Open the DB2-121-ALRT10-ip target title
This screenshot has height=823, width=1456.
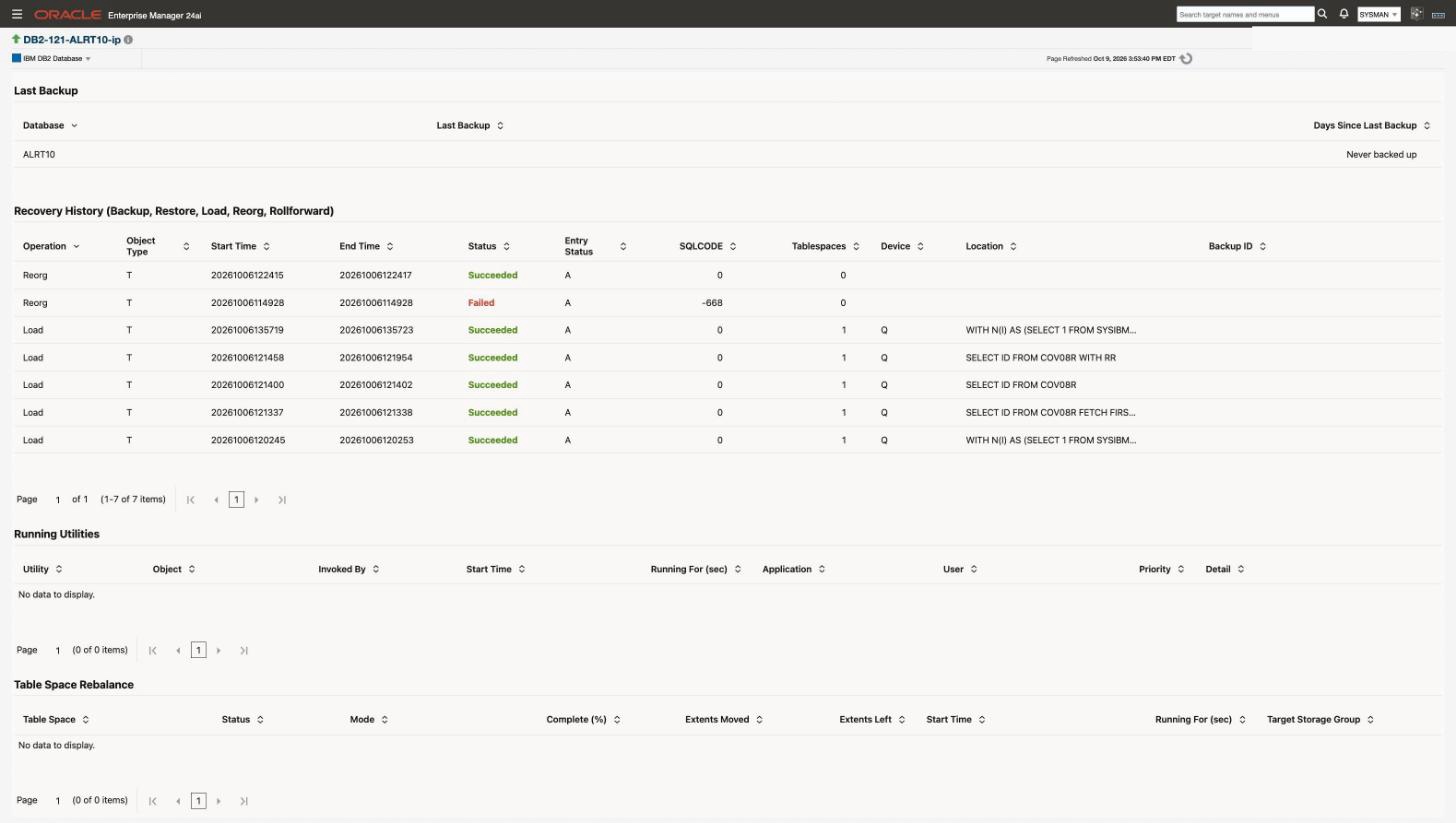point(72,40)
